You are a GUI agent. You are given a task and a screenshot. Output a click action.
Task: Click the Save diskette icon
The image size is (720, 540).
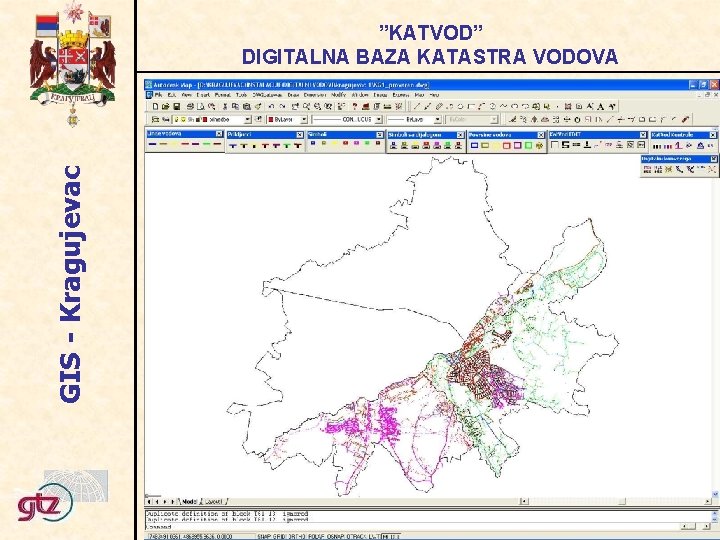point(177,107)
